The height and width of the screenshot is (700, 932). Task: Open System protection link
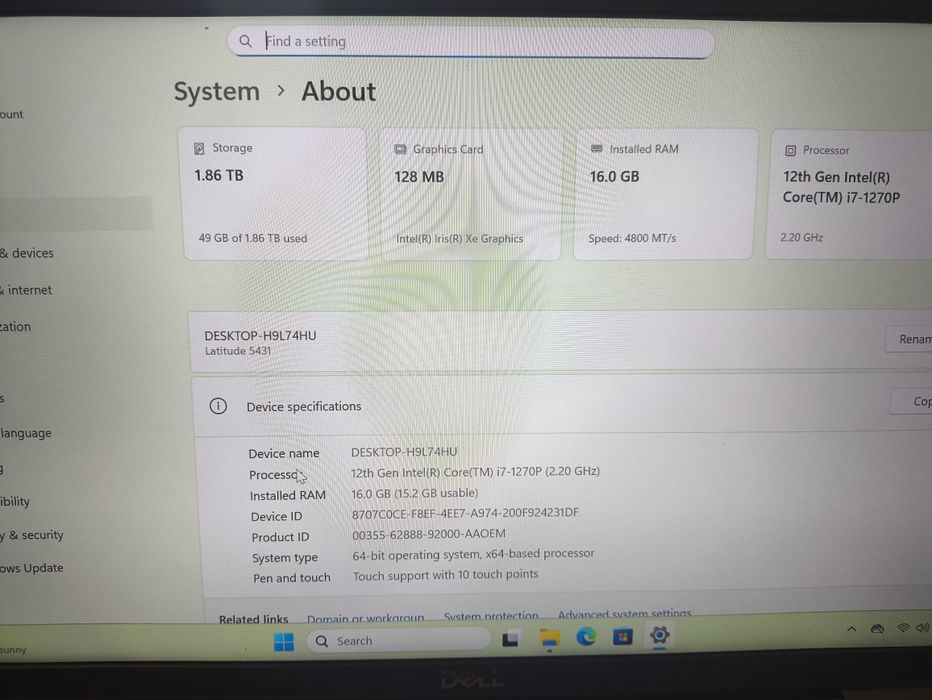coord(491,616)
